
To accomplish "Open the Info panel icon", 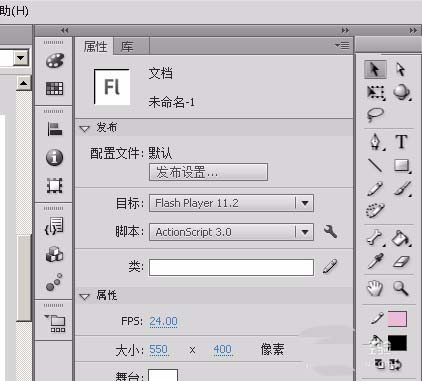I will pos(54,157).
